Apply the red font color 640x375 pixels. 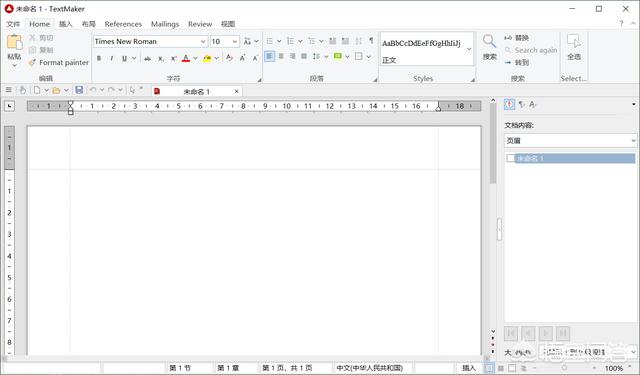(x=186, y=58)
